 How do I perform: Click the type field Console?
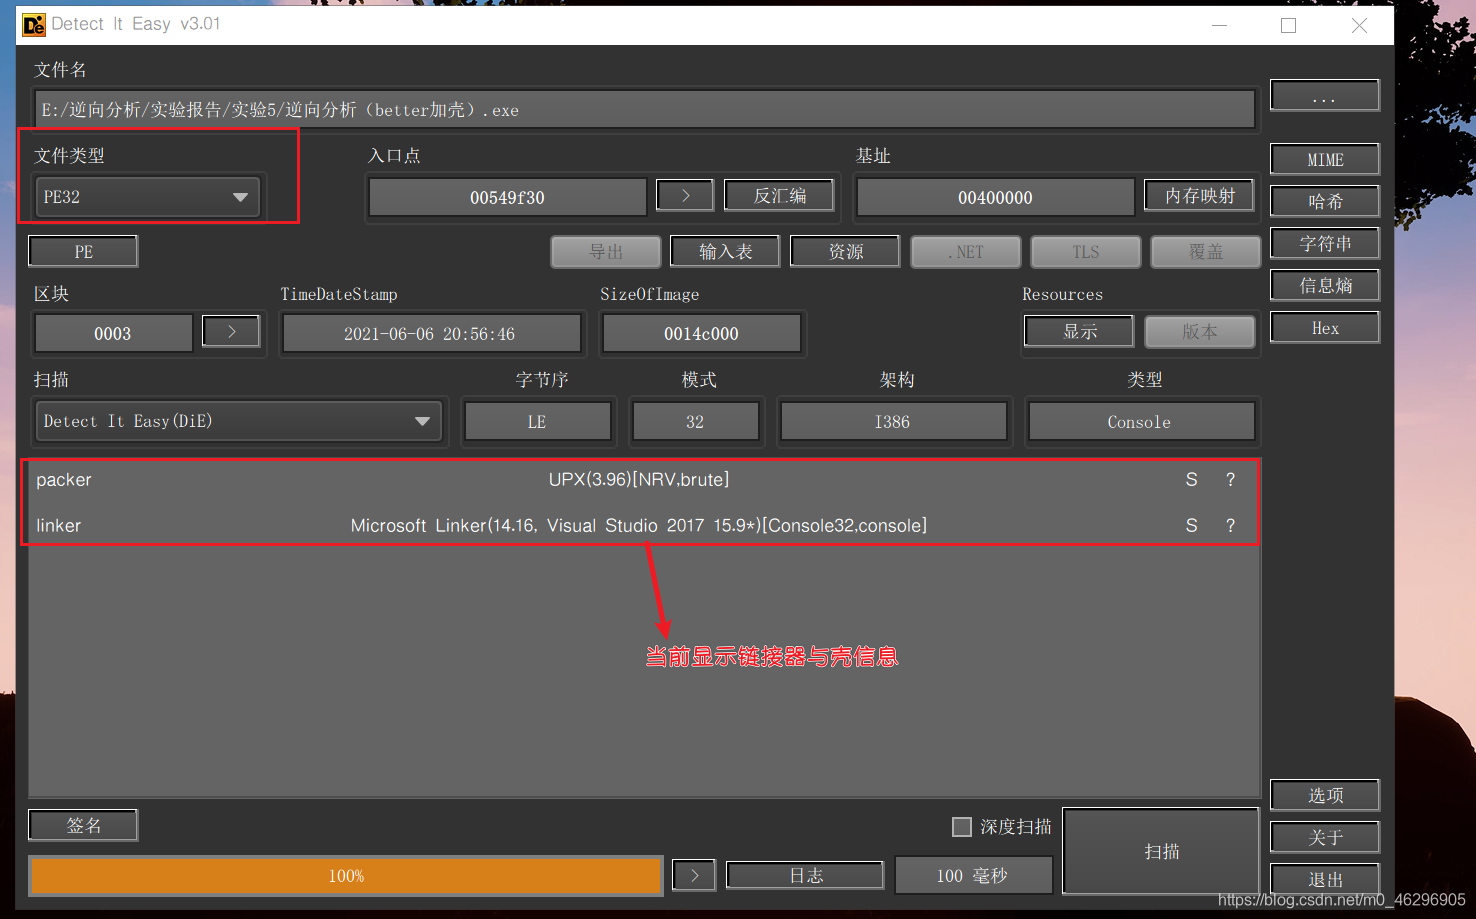tap(1140, 421)
